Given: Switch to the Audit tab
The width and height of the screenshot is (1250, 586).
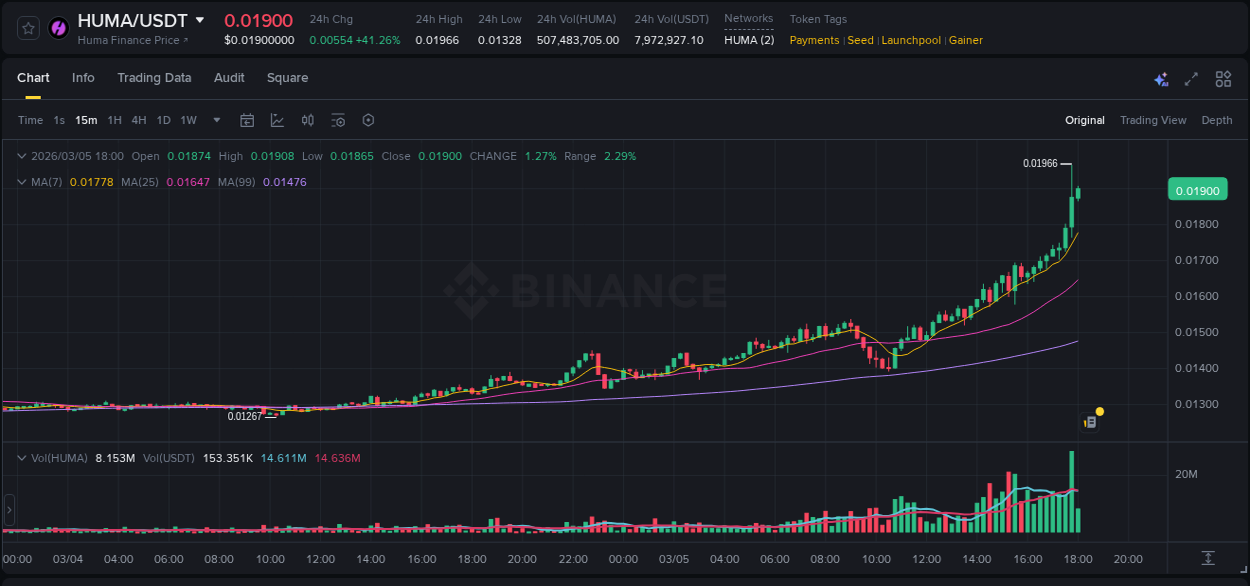Looking at the screenshot, I should 229,78.
